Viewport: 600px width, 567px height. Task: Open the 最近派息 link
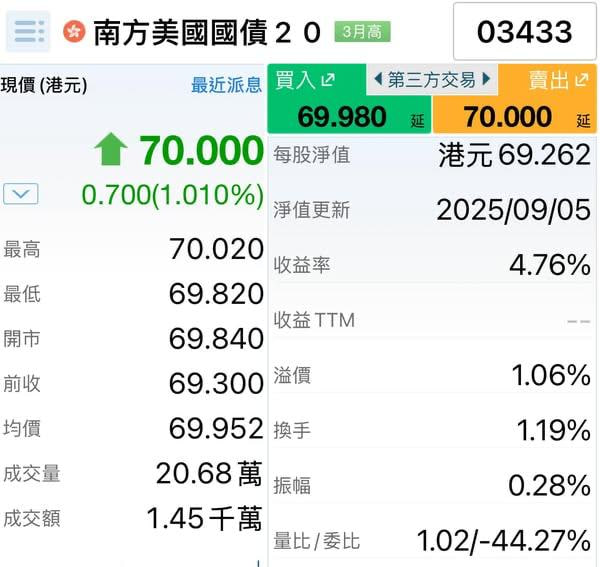tap(227, 85)
